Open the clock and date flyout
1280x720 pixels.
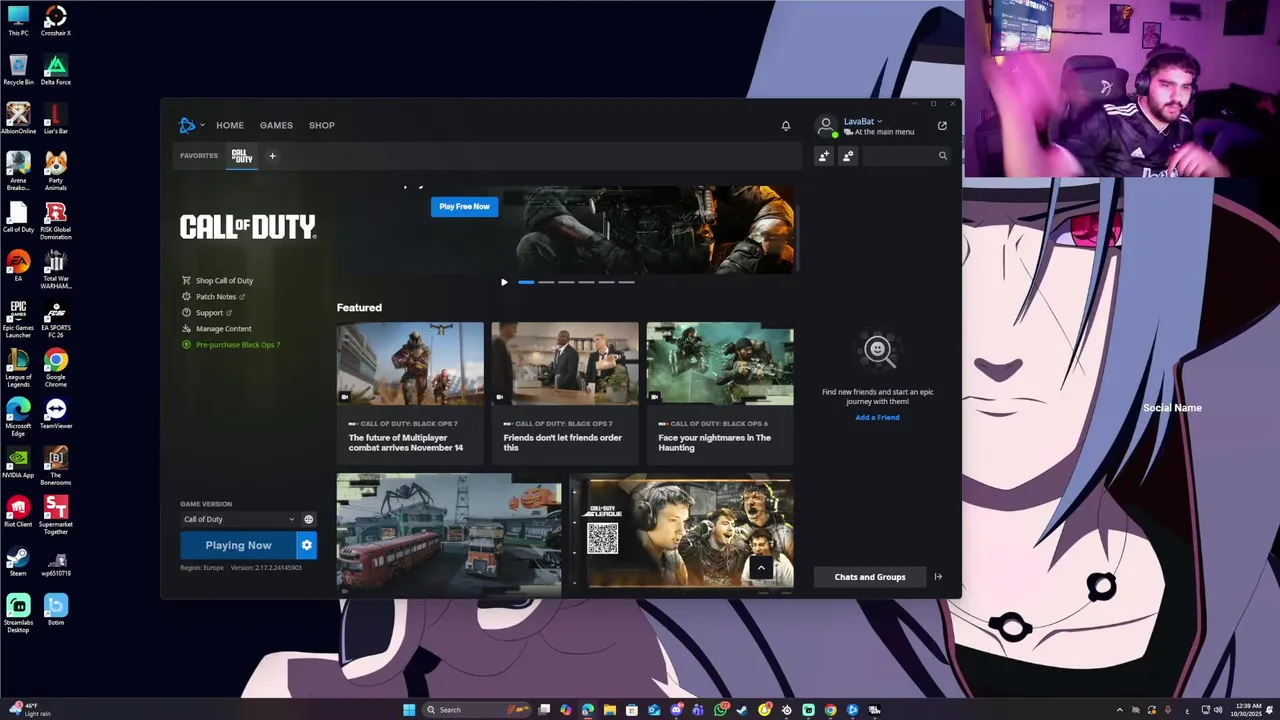click(1247, 710)
